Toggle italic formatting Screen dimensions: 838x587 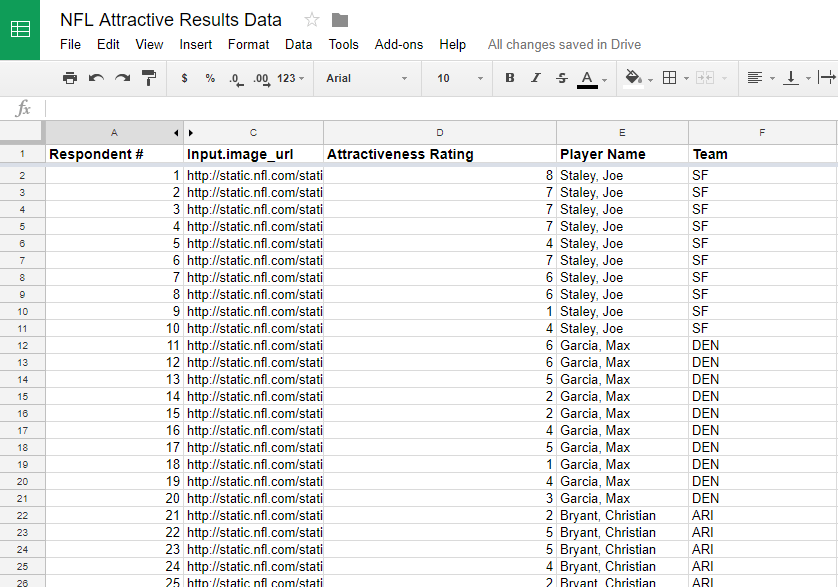click(536, 78)
